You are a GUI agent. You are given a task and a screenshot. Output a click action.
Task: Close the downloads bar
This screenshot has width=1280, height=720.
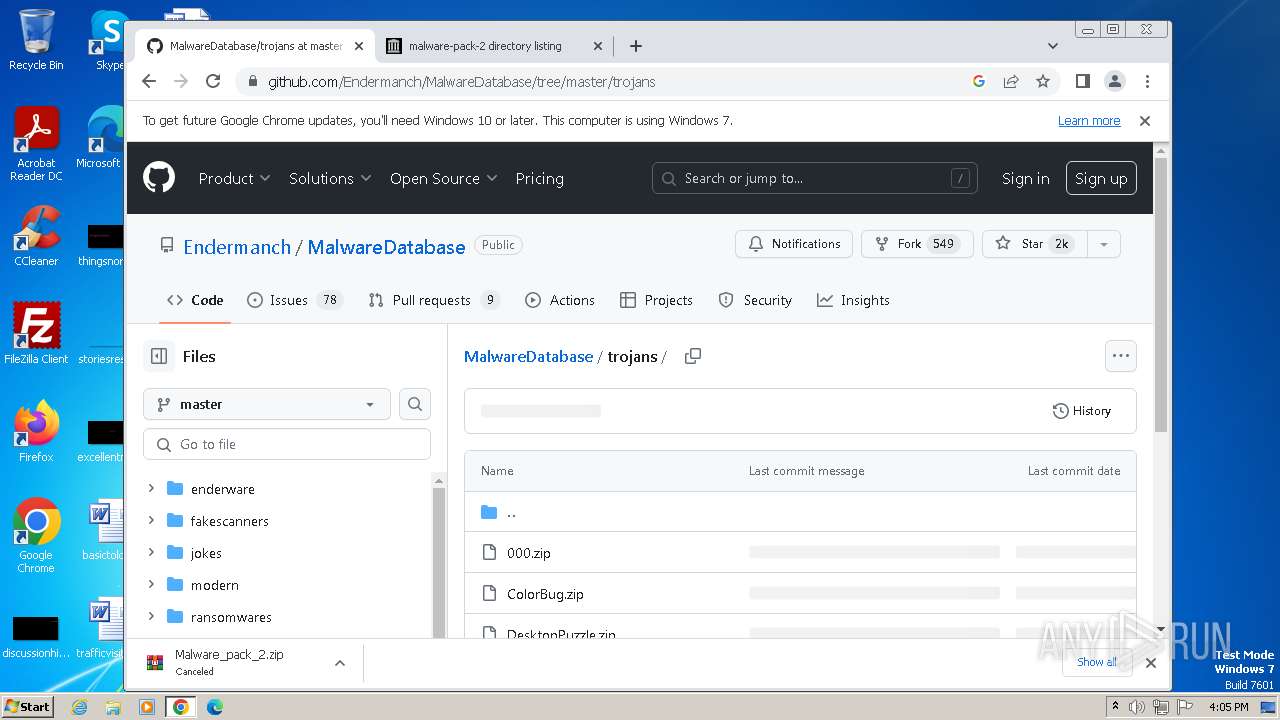[1151, 662]
